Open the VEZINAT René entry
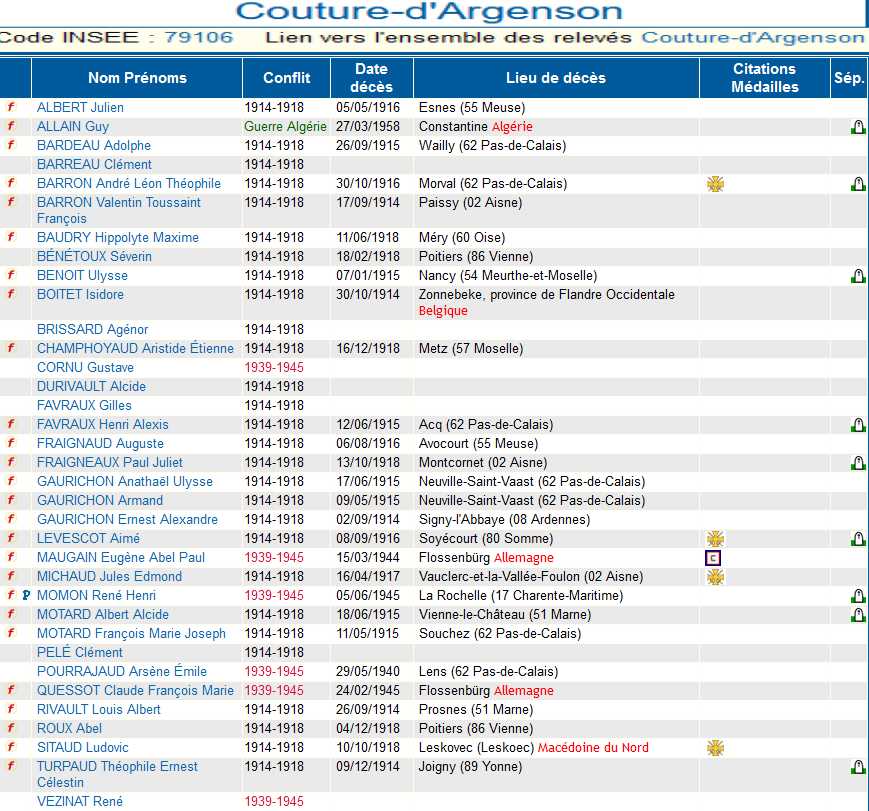The width and height of the screenshot is (869, 811). click(x=80, y=801)
